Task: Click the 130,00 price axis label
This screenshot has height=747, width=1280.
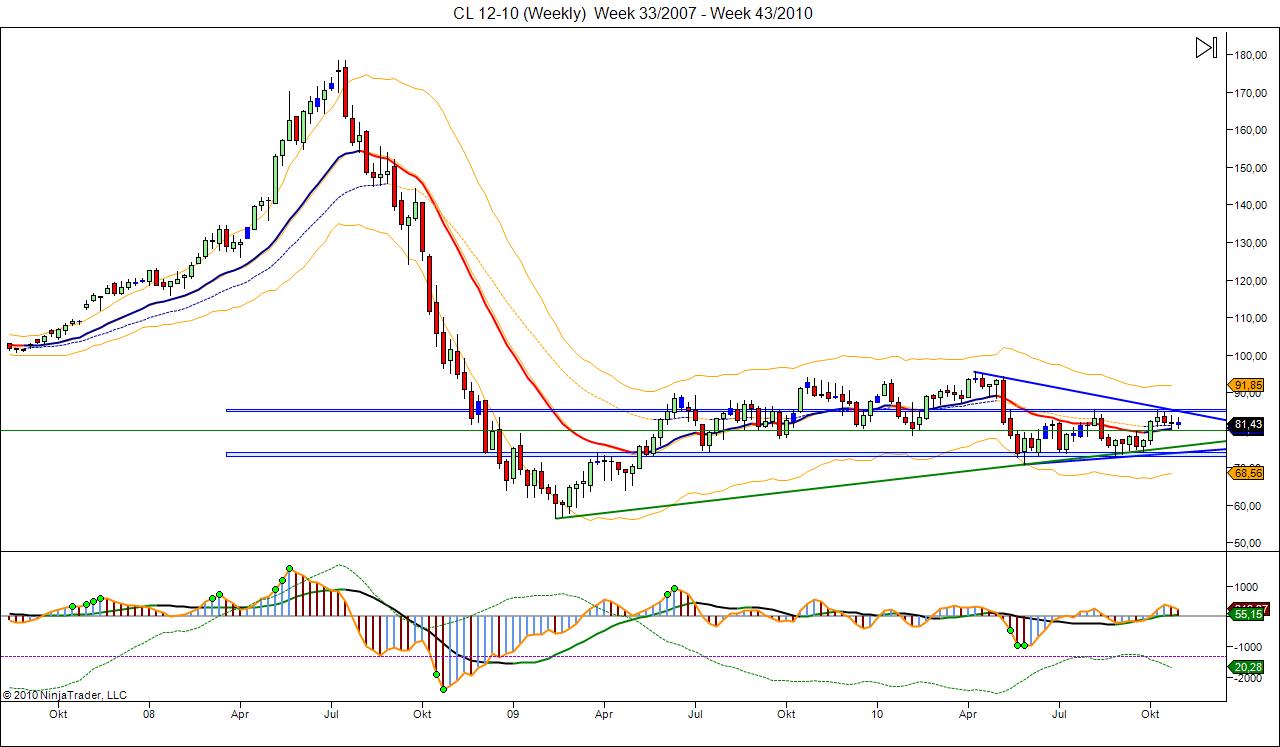Action: pyautogui.click(x=1249, y=243)
